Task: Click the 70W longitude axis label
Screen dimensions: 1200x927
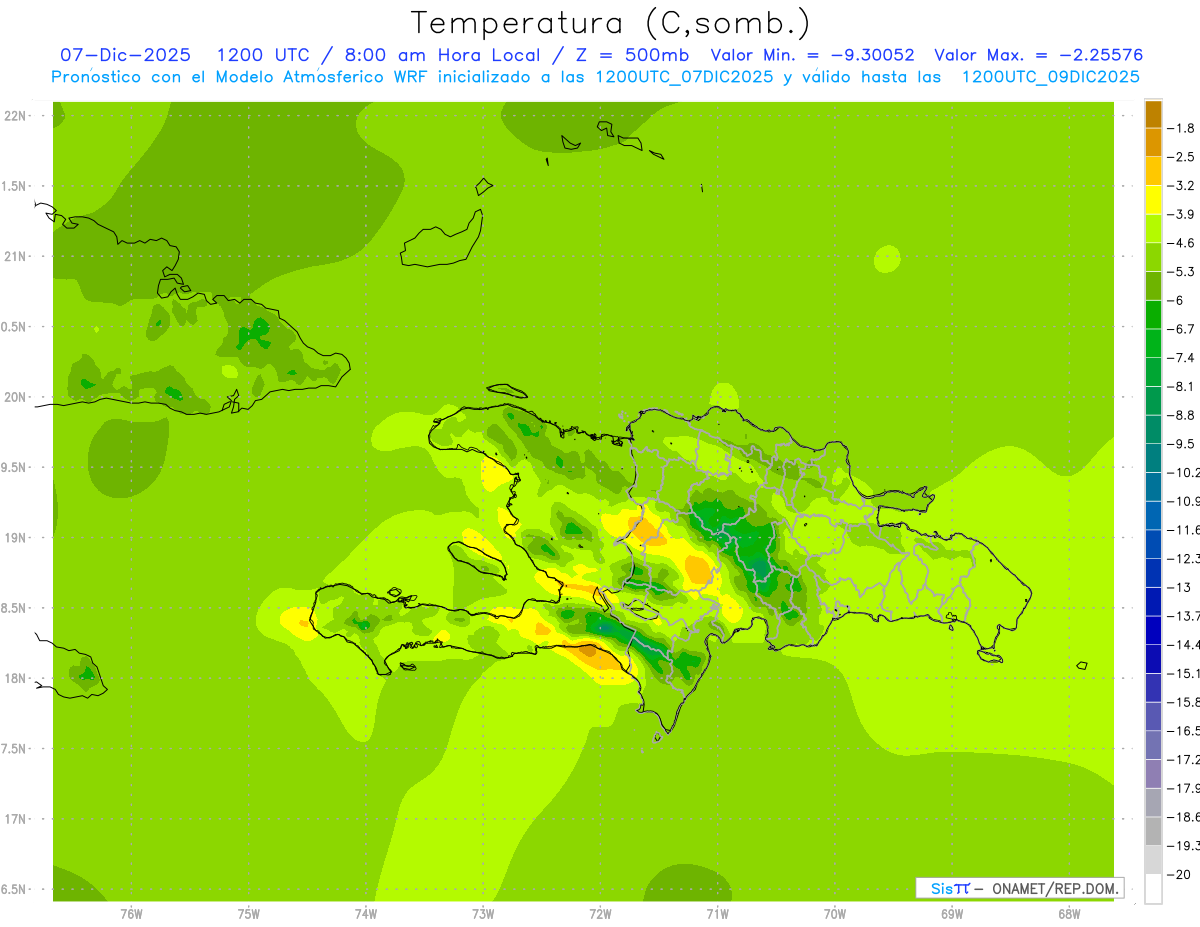Action: (835, 914)
